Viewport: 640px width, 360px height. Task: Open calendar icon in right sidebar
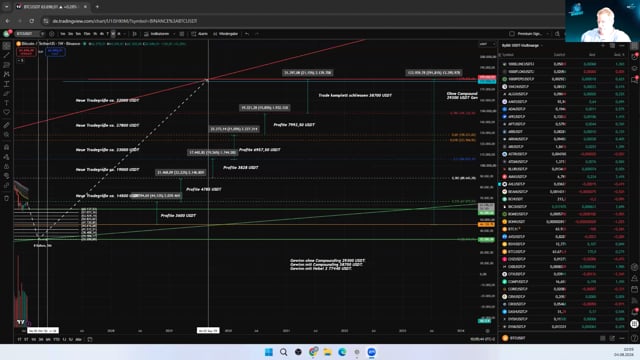coord(634,289)
